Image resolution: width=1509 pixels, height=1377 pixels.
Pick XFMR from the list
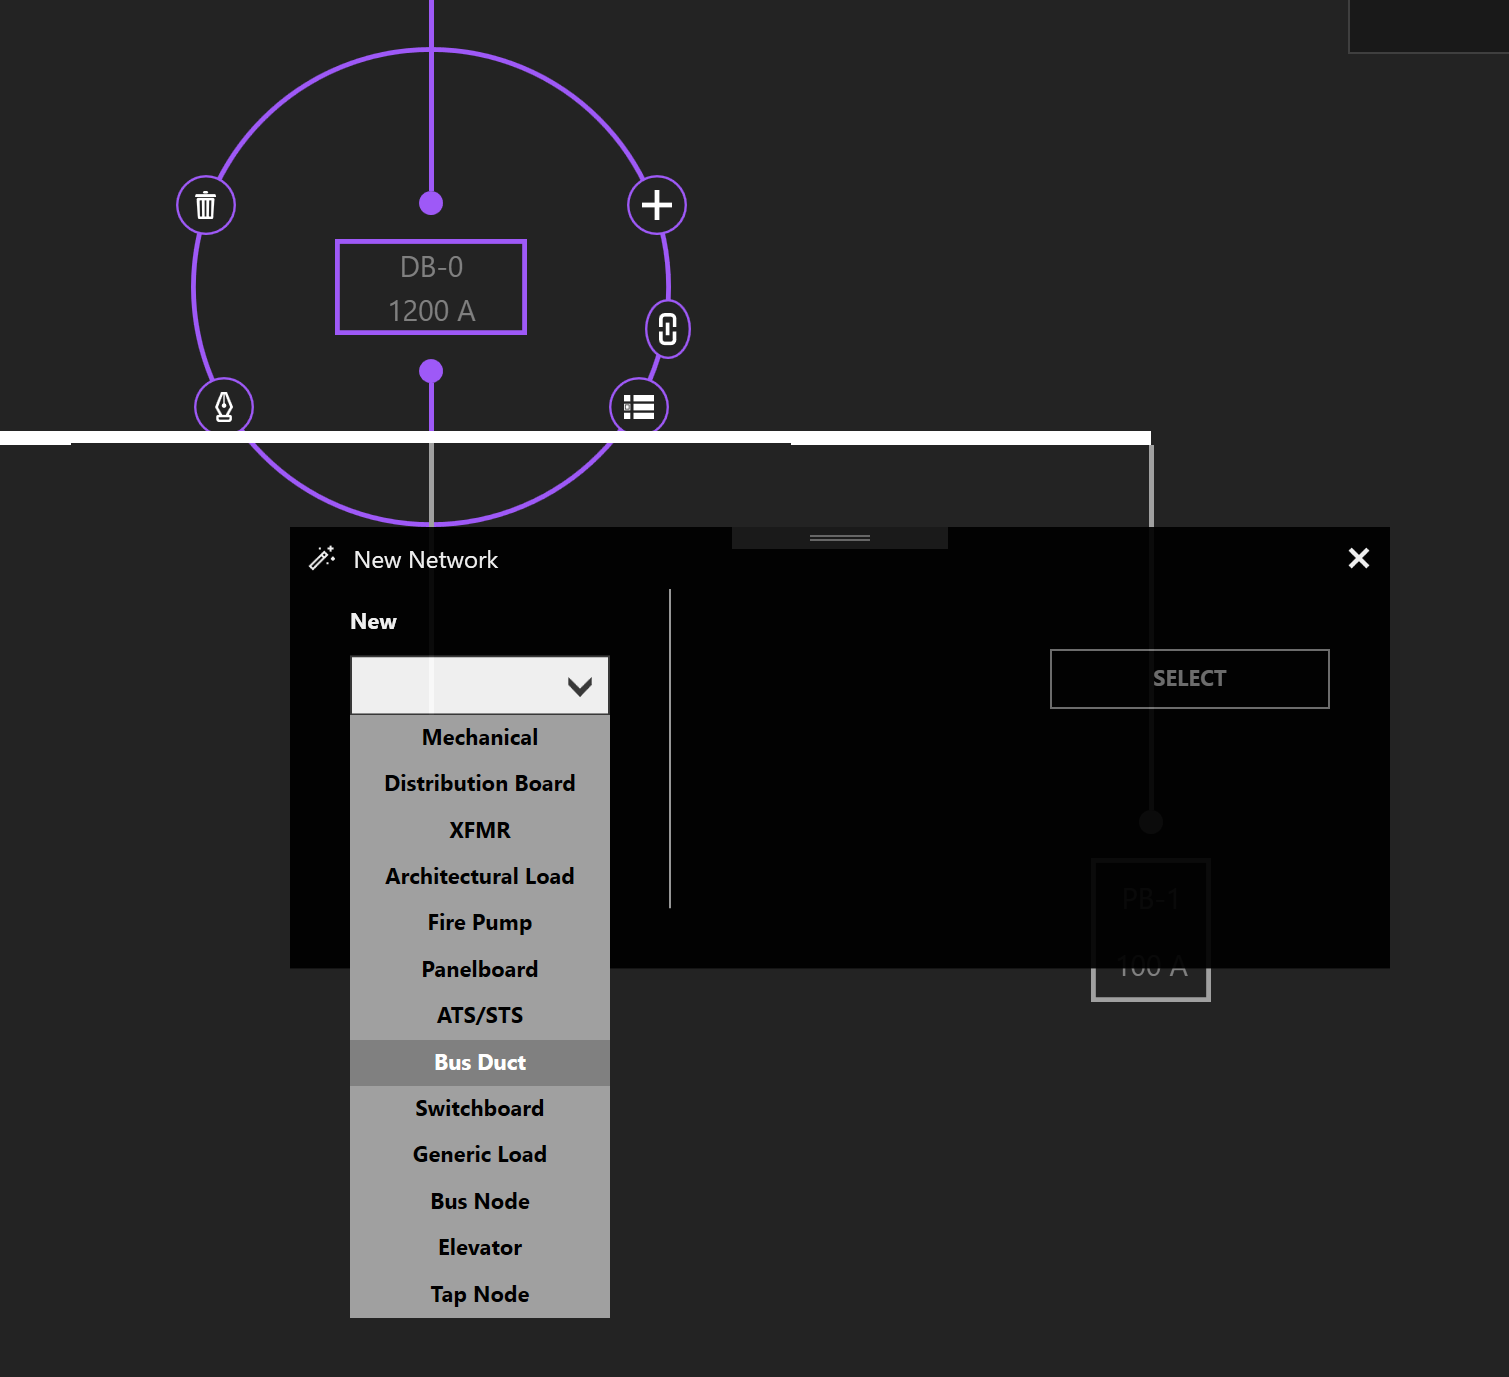click(x=480, y=831)
